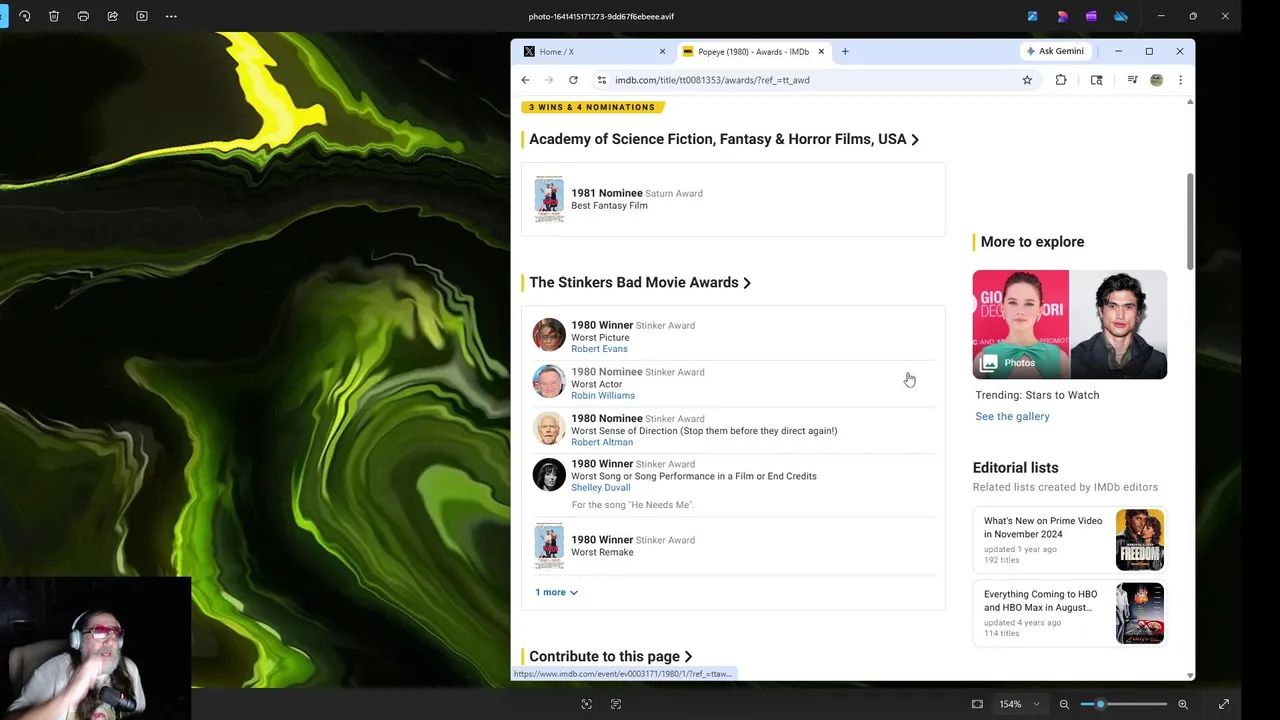This screenshot has height=720, width=1280.
Task: Click '3 WINS & 4 NOMINATIONS' banner text
Action: pyautogui.click(x=592, y=107)
